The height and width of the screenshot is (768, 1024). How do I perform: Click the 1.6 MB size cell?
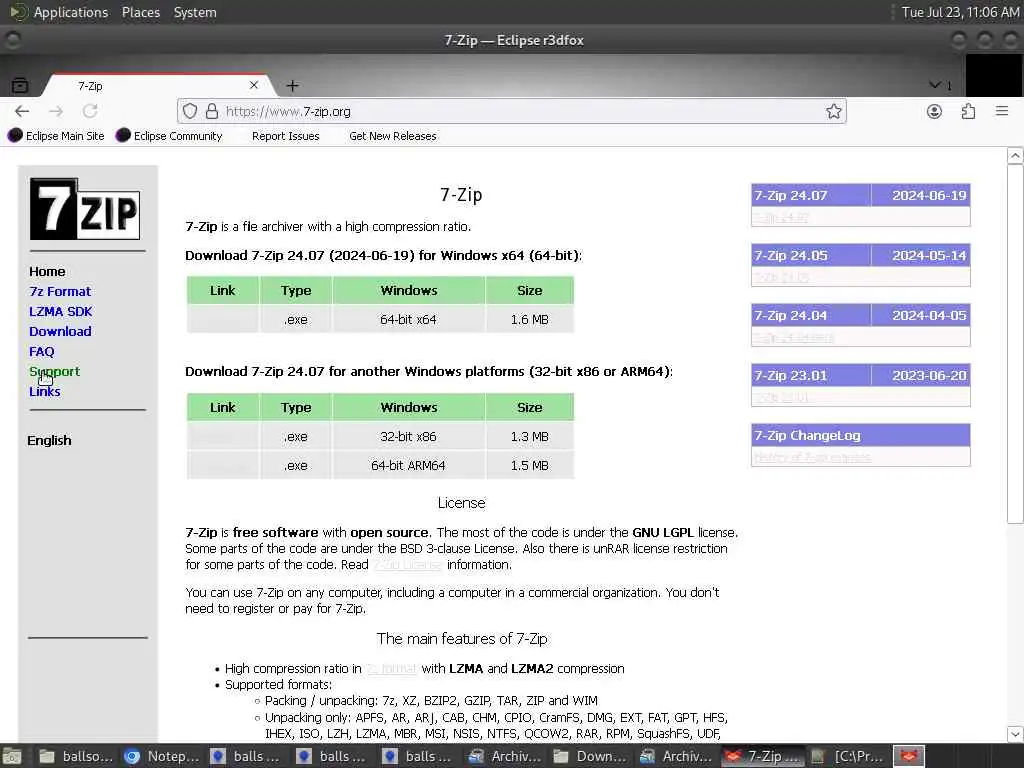pyautogui.click(x=530, y=319)
